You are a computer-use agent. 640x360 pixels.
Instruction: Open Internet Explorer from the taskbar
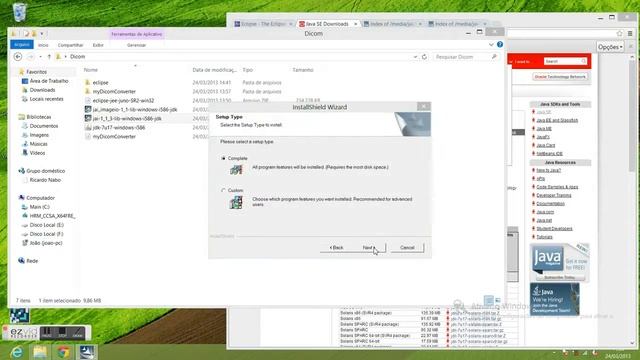point(16,352)
